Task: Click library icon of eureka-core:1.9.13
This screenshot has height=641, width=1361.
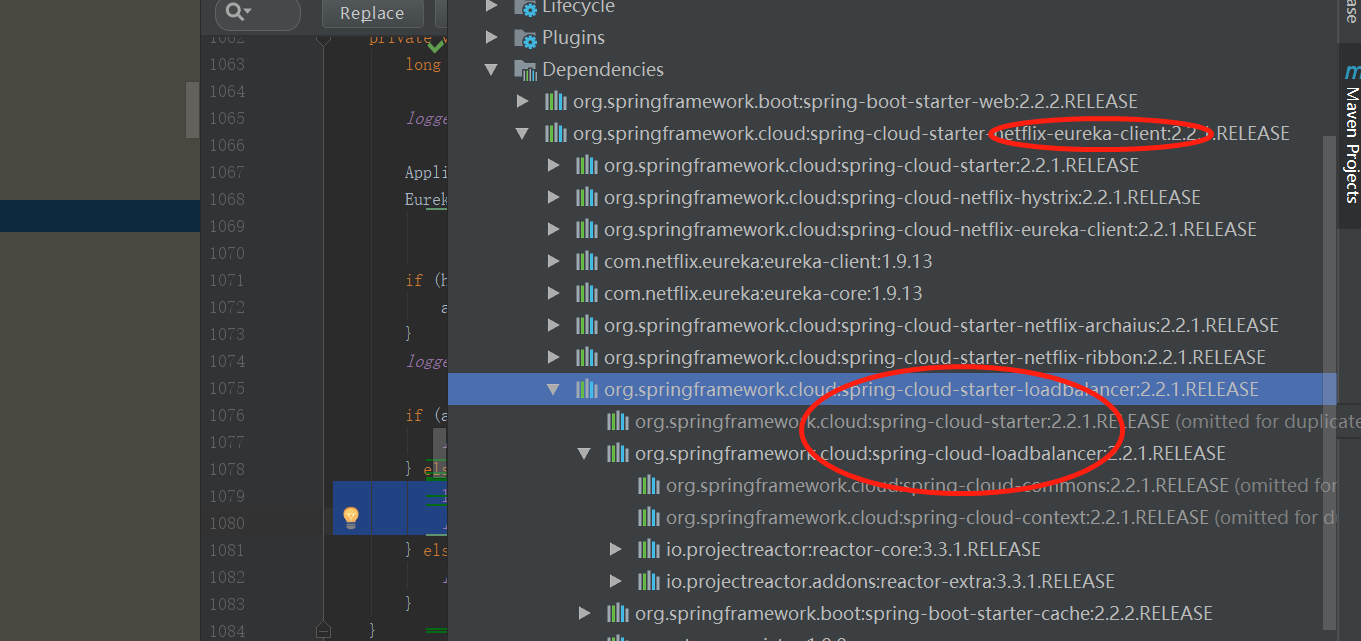Action: (x=587, y=293)
